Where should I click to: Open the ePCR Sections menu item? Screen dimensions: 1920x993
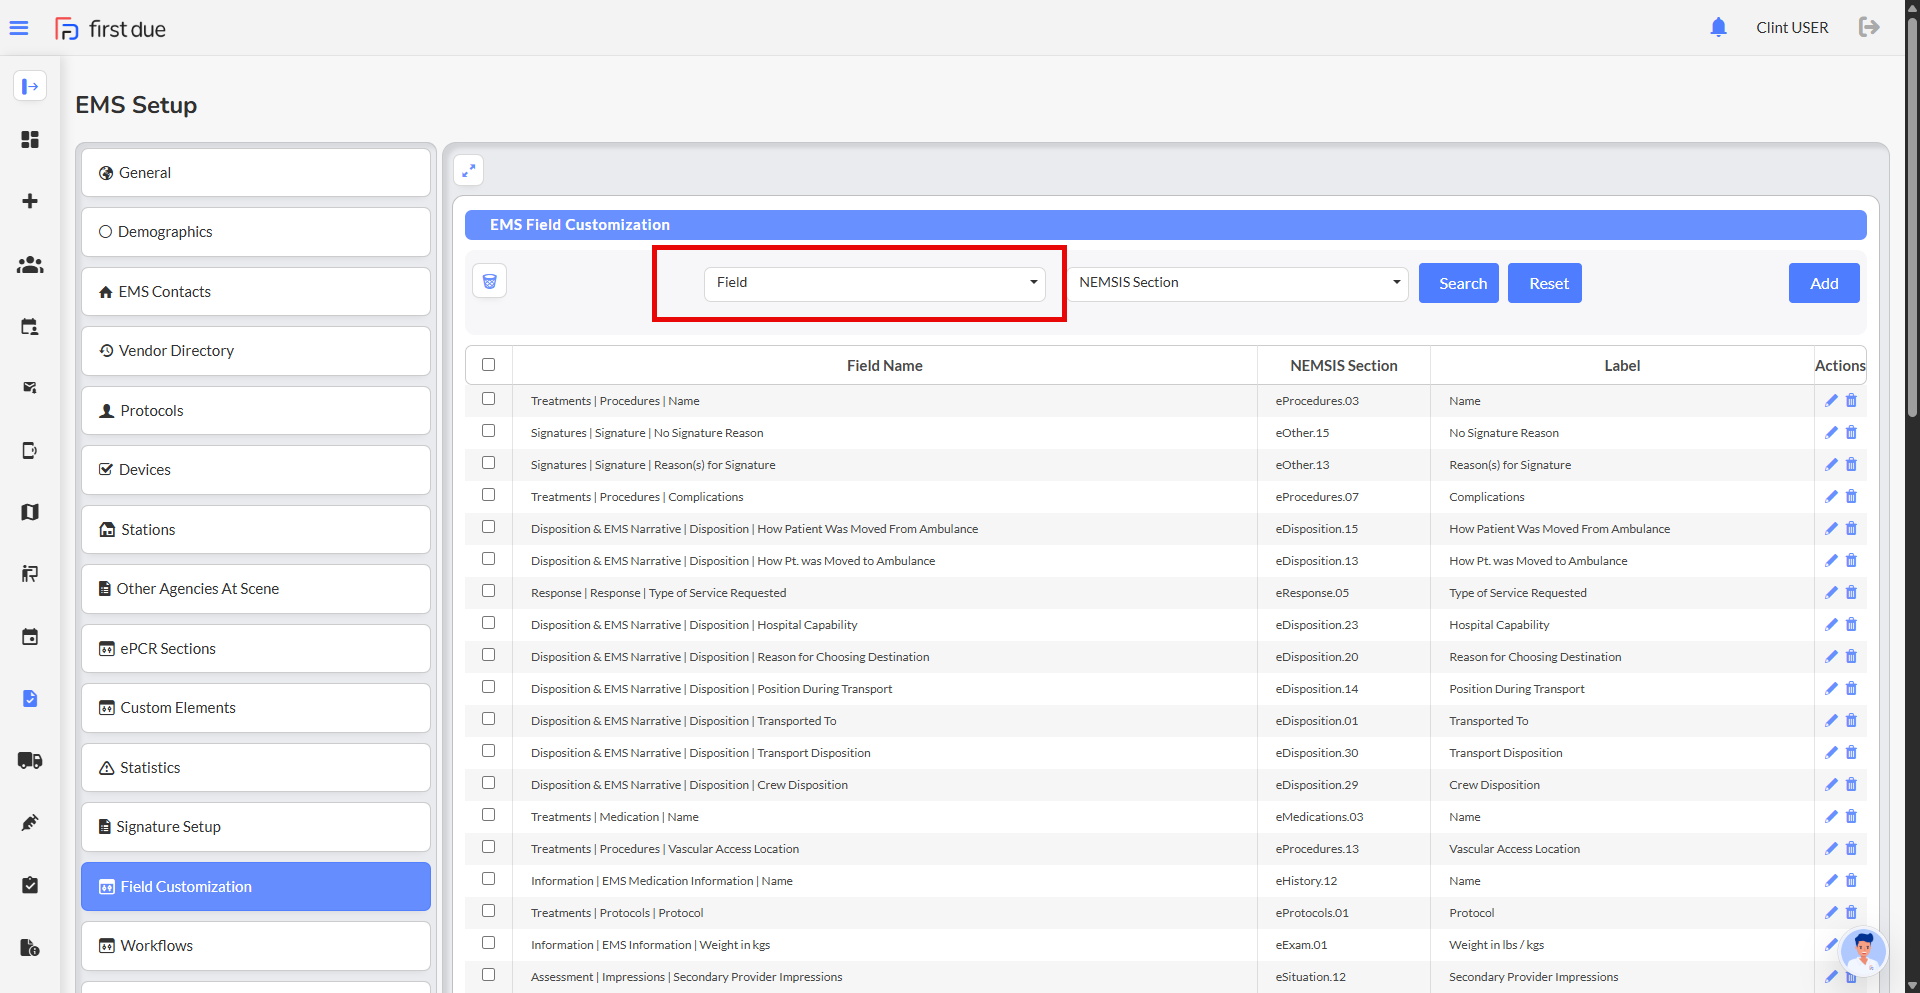256,649
